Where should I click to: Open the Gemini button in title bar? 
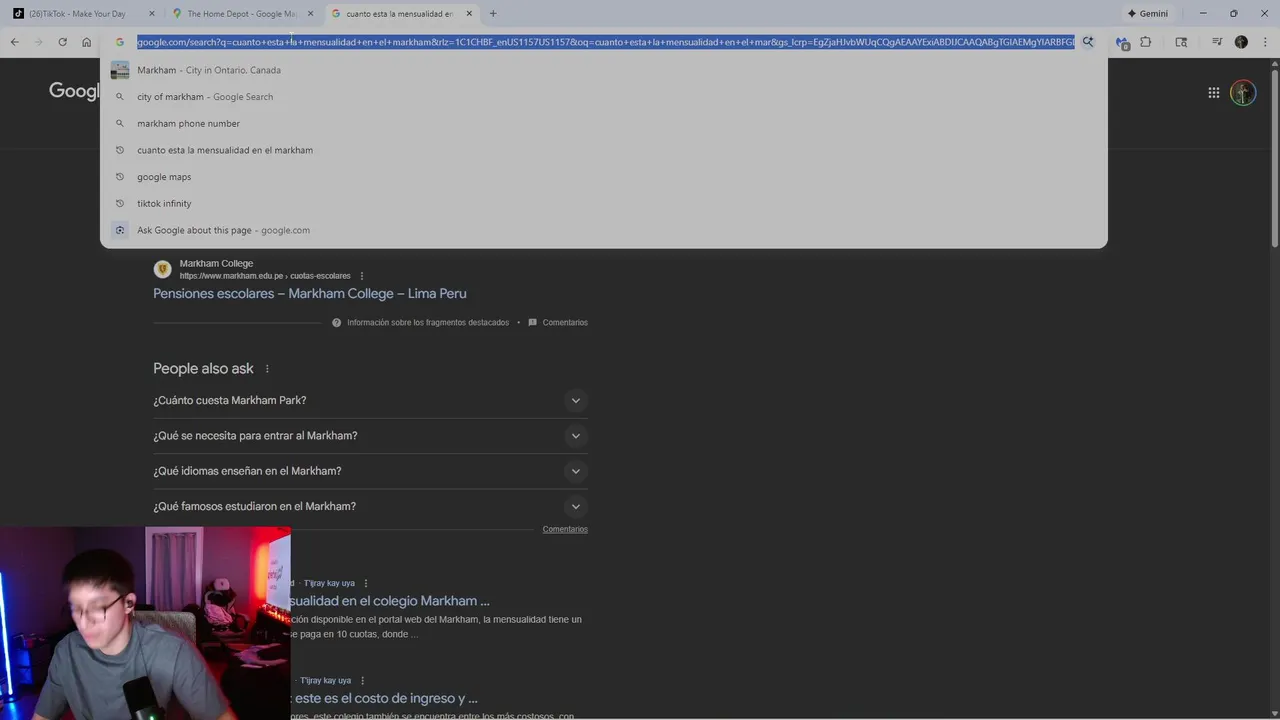[x=1148, y=13]
